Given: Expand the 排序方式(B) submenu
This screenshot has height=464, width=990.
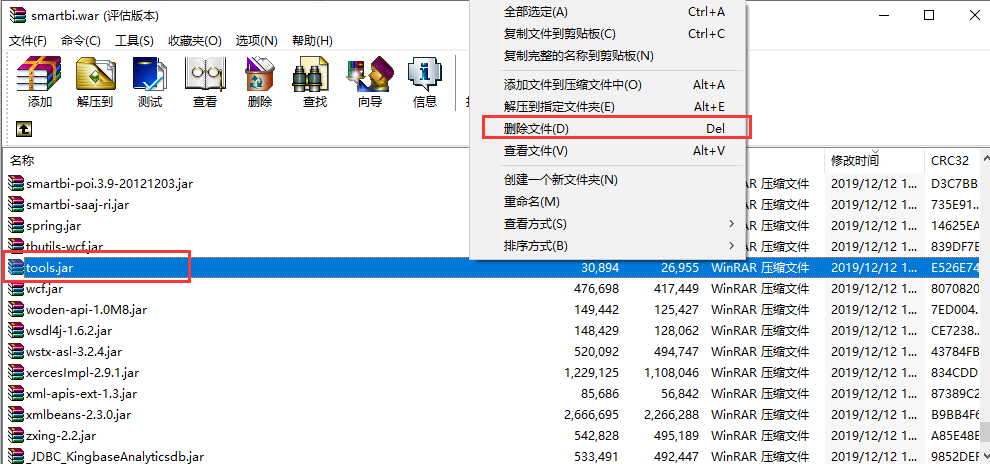Looking at the screenshot, I should click(609, 245).
